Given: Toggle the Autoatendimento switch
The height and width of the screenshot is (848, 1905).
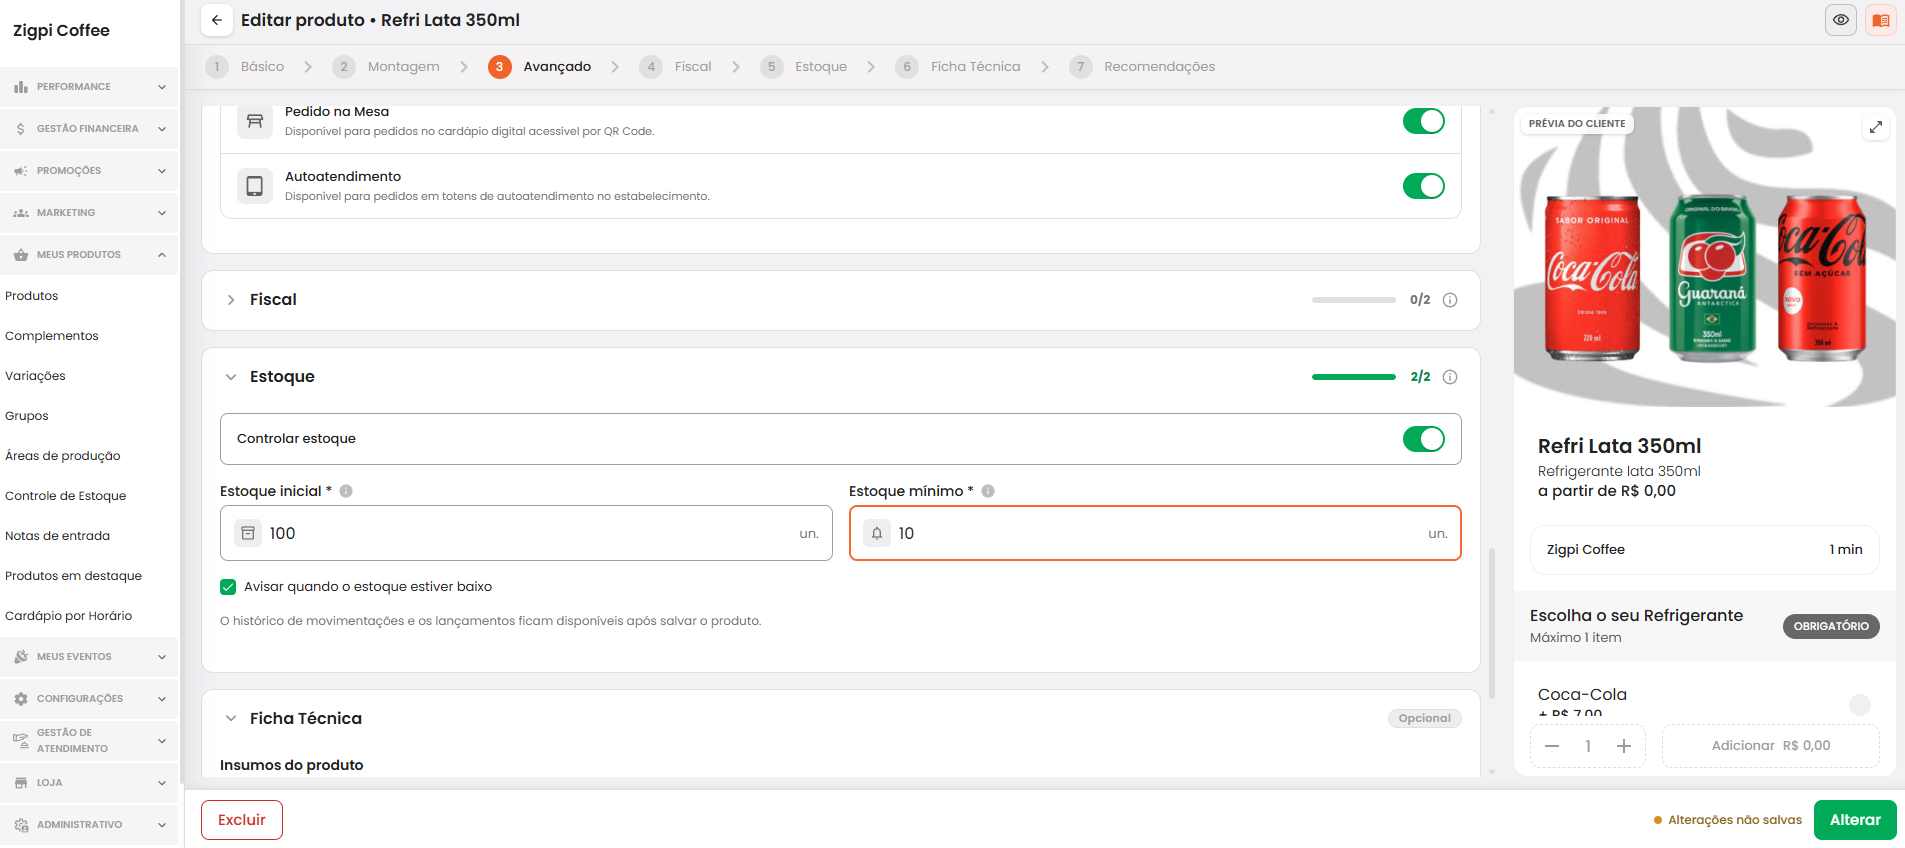Looking at the screenshot, I should 1424,186.
